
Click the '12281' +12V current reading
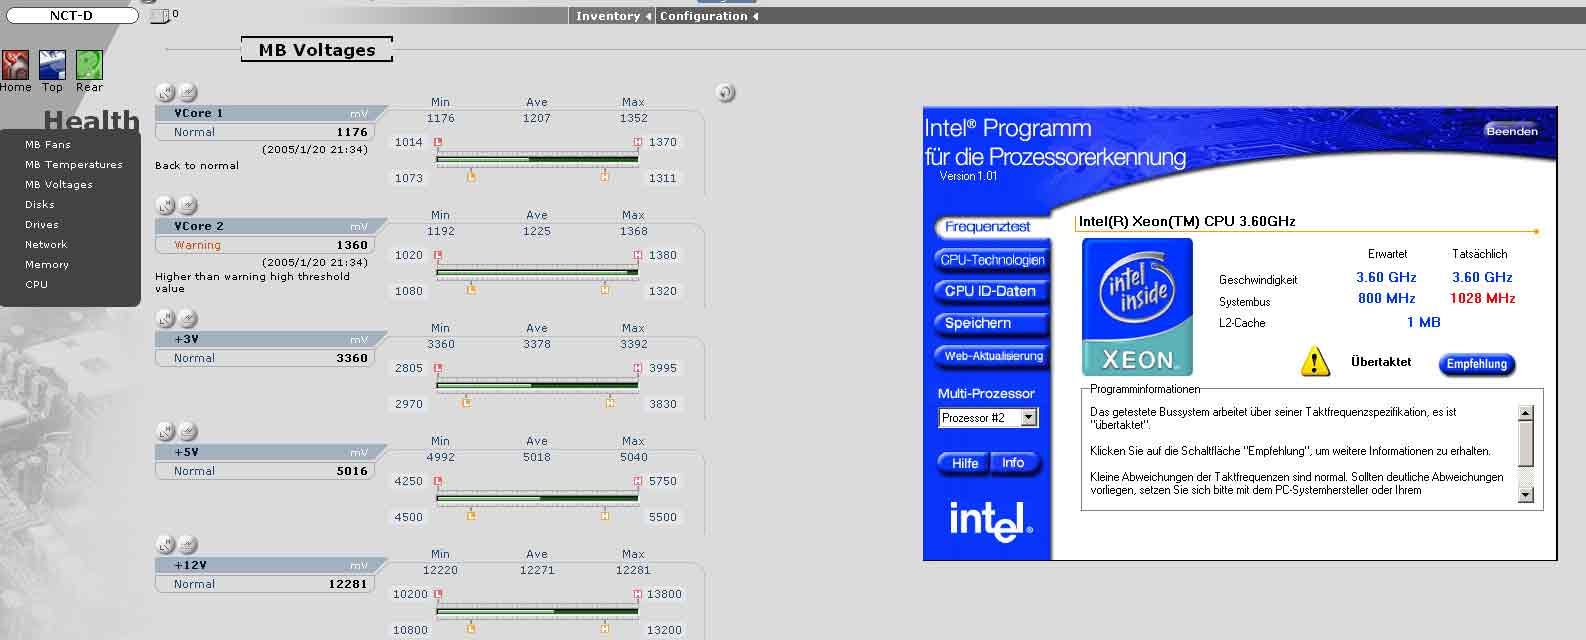click(x=348, y=584)
